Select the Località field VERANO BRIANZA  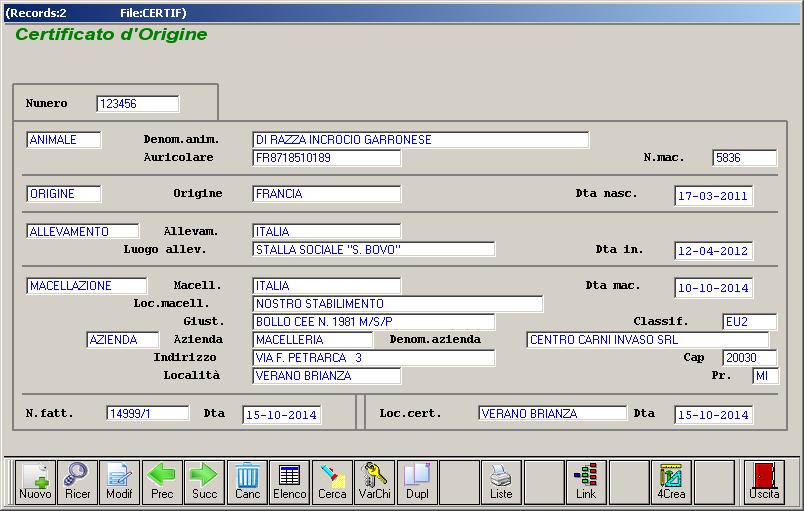pos(326,375)
